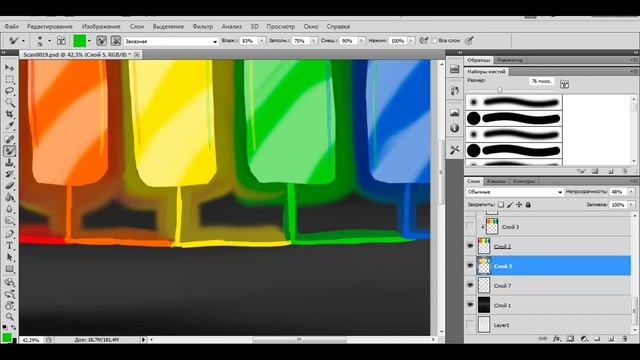
Task: Open the brush load color dropdown arrow
Action: tap(89, 41)
